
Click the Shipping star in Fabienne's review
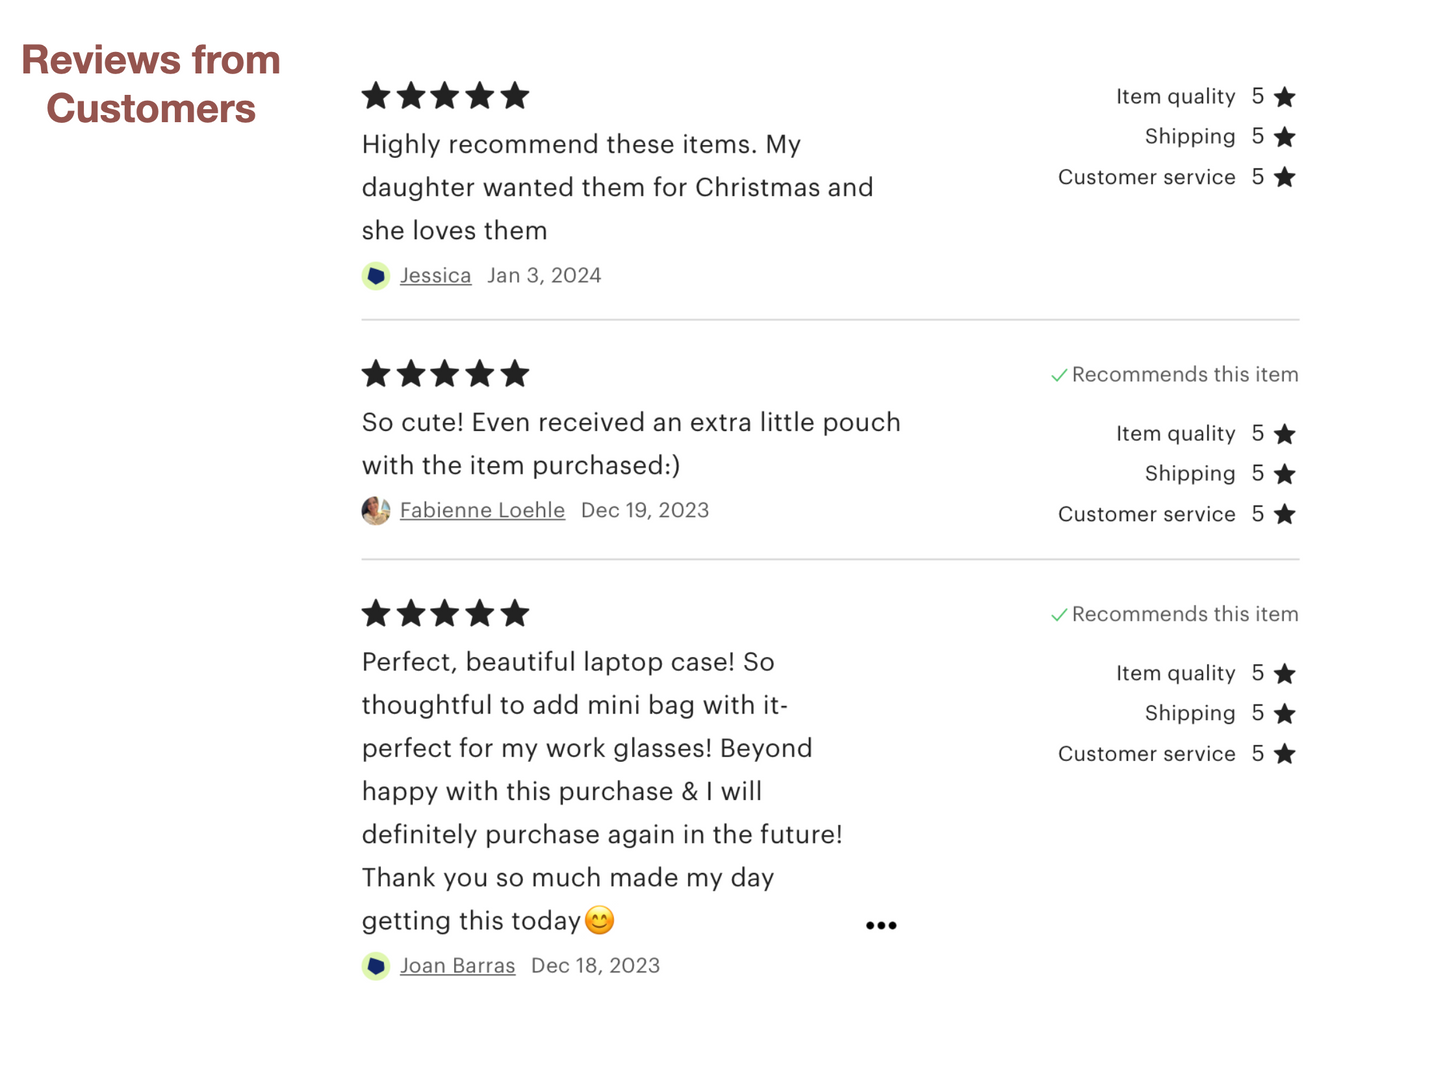tap(1285, 474)
